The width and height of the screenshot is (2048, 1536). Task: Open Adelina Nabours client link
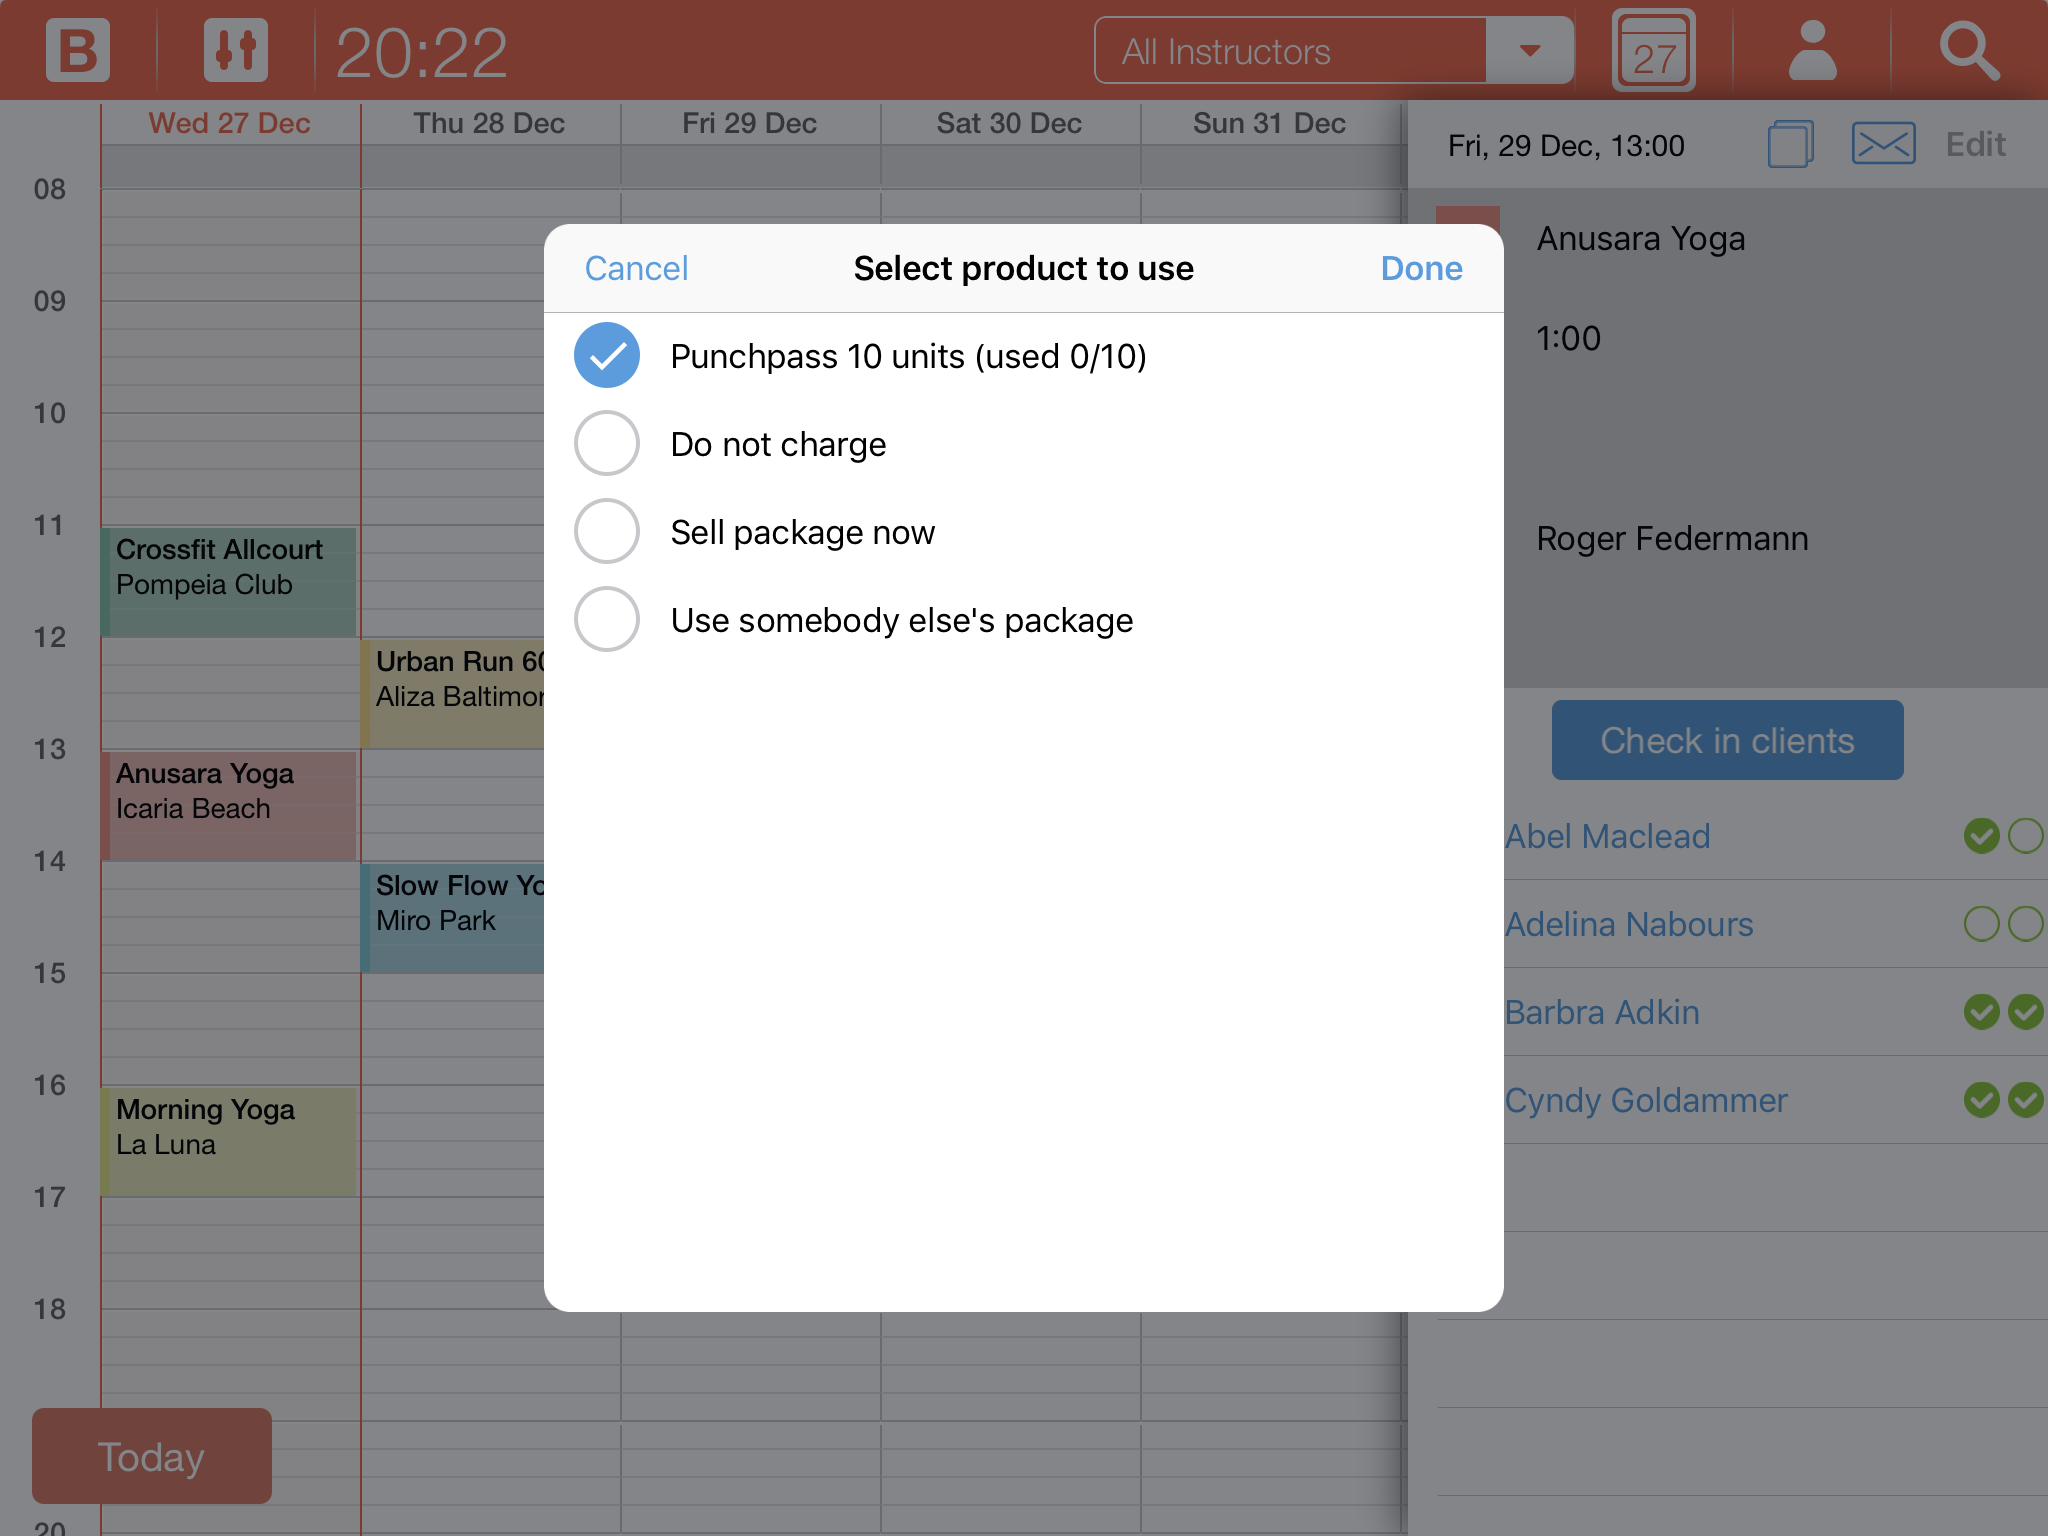tap(1629, 924)
